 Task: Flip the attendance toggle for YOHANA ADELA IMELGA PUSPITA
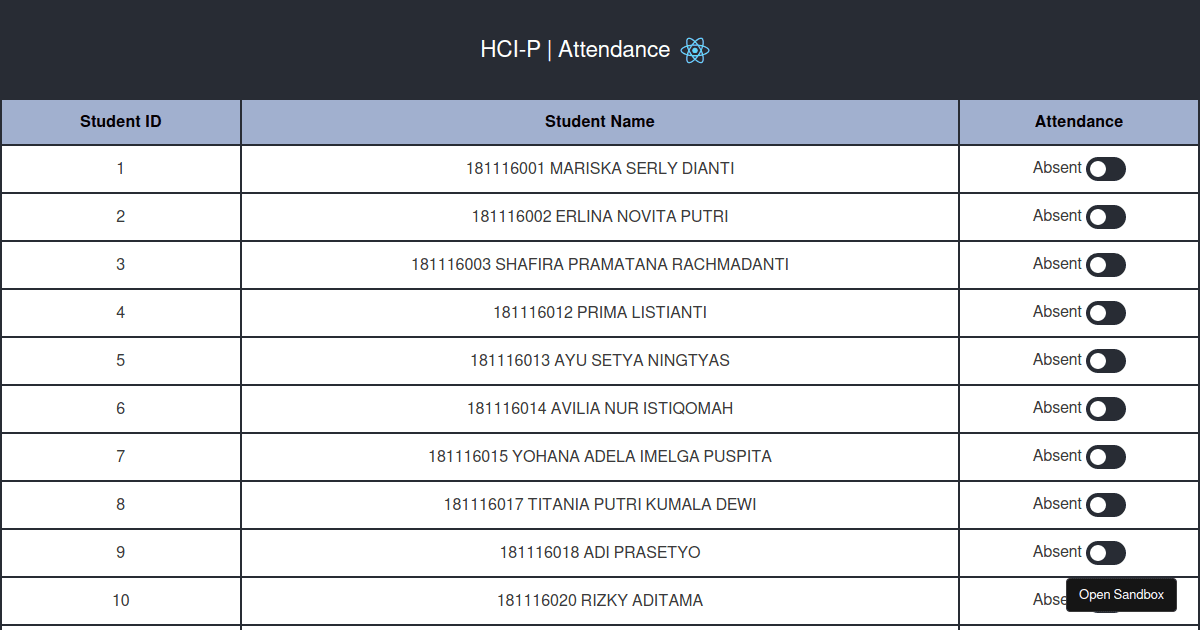coord(1105,457)
